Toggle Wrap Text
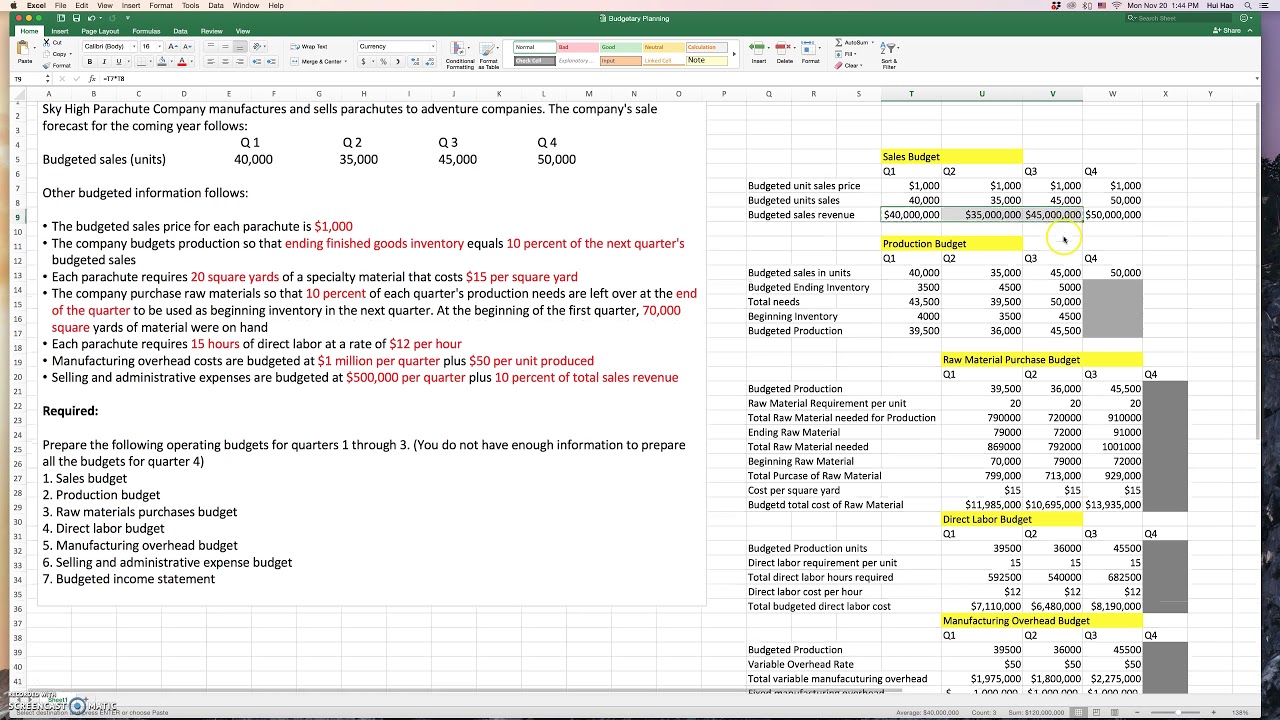This screenshot has width=1280, height=720. click(309, 47)
